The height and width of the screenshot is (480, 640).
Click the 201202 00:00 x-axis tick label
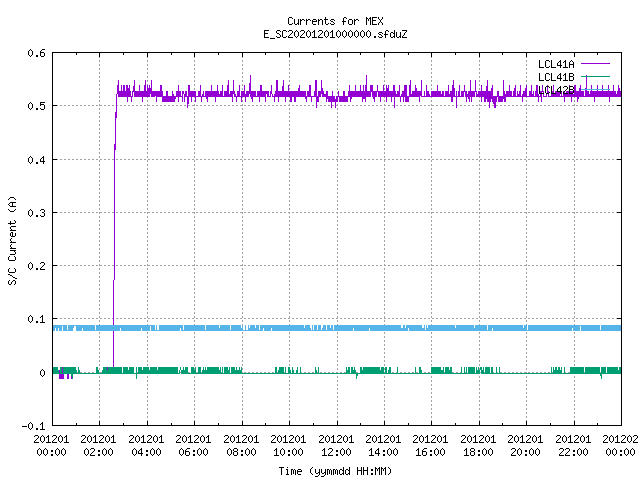coord(620,445)
